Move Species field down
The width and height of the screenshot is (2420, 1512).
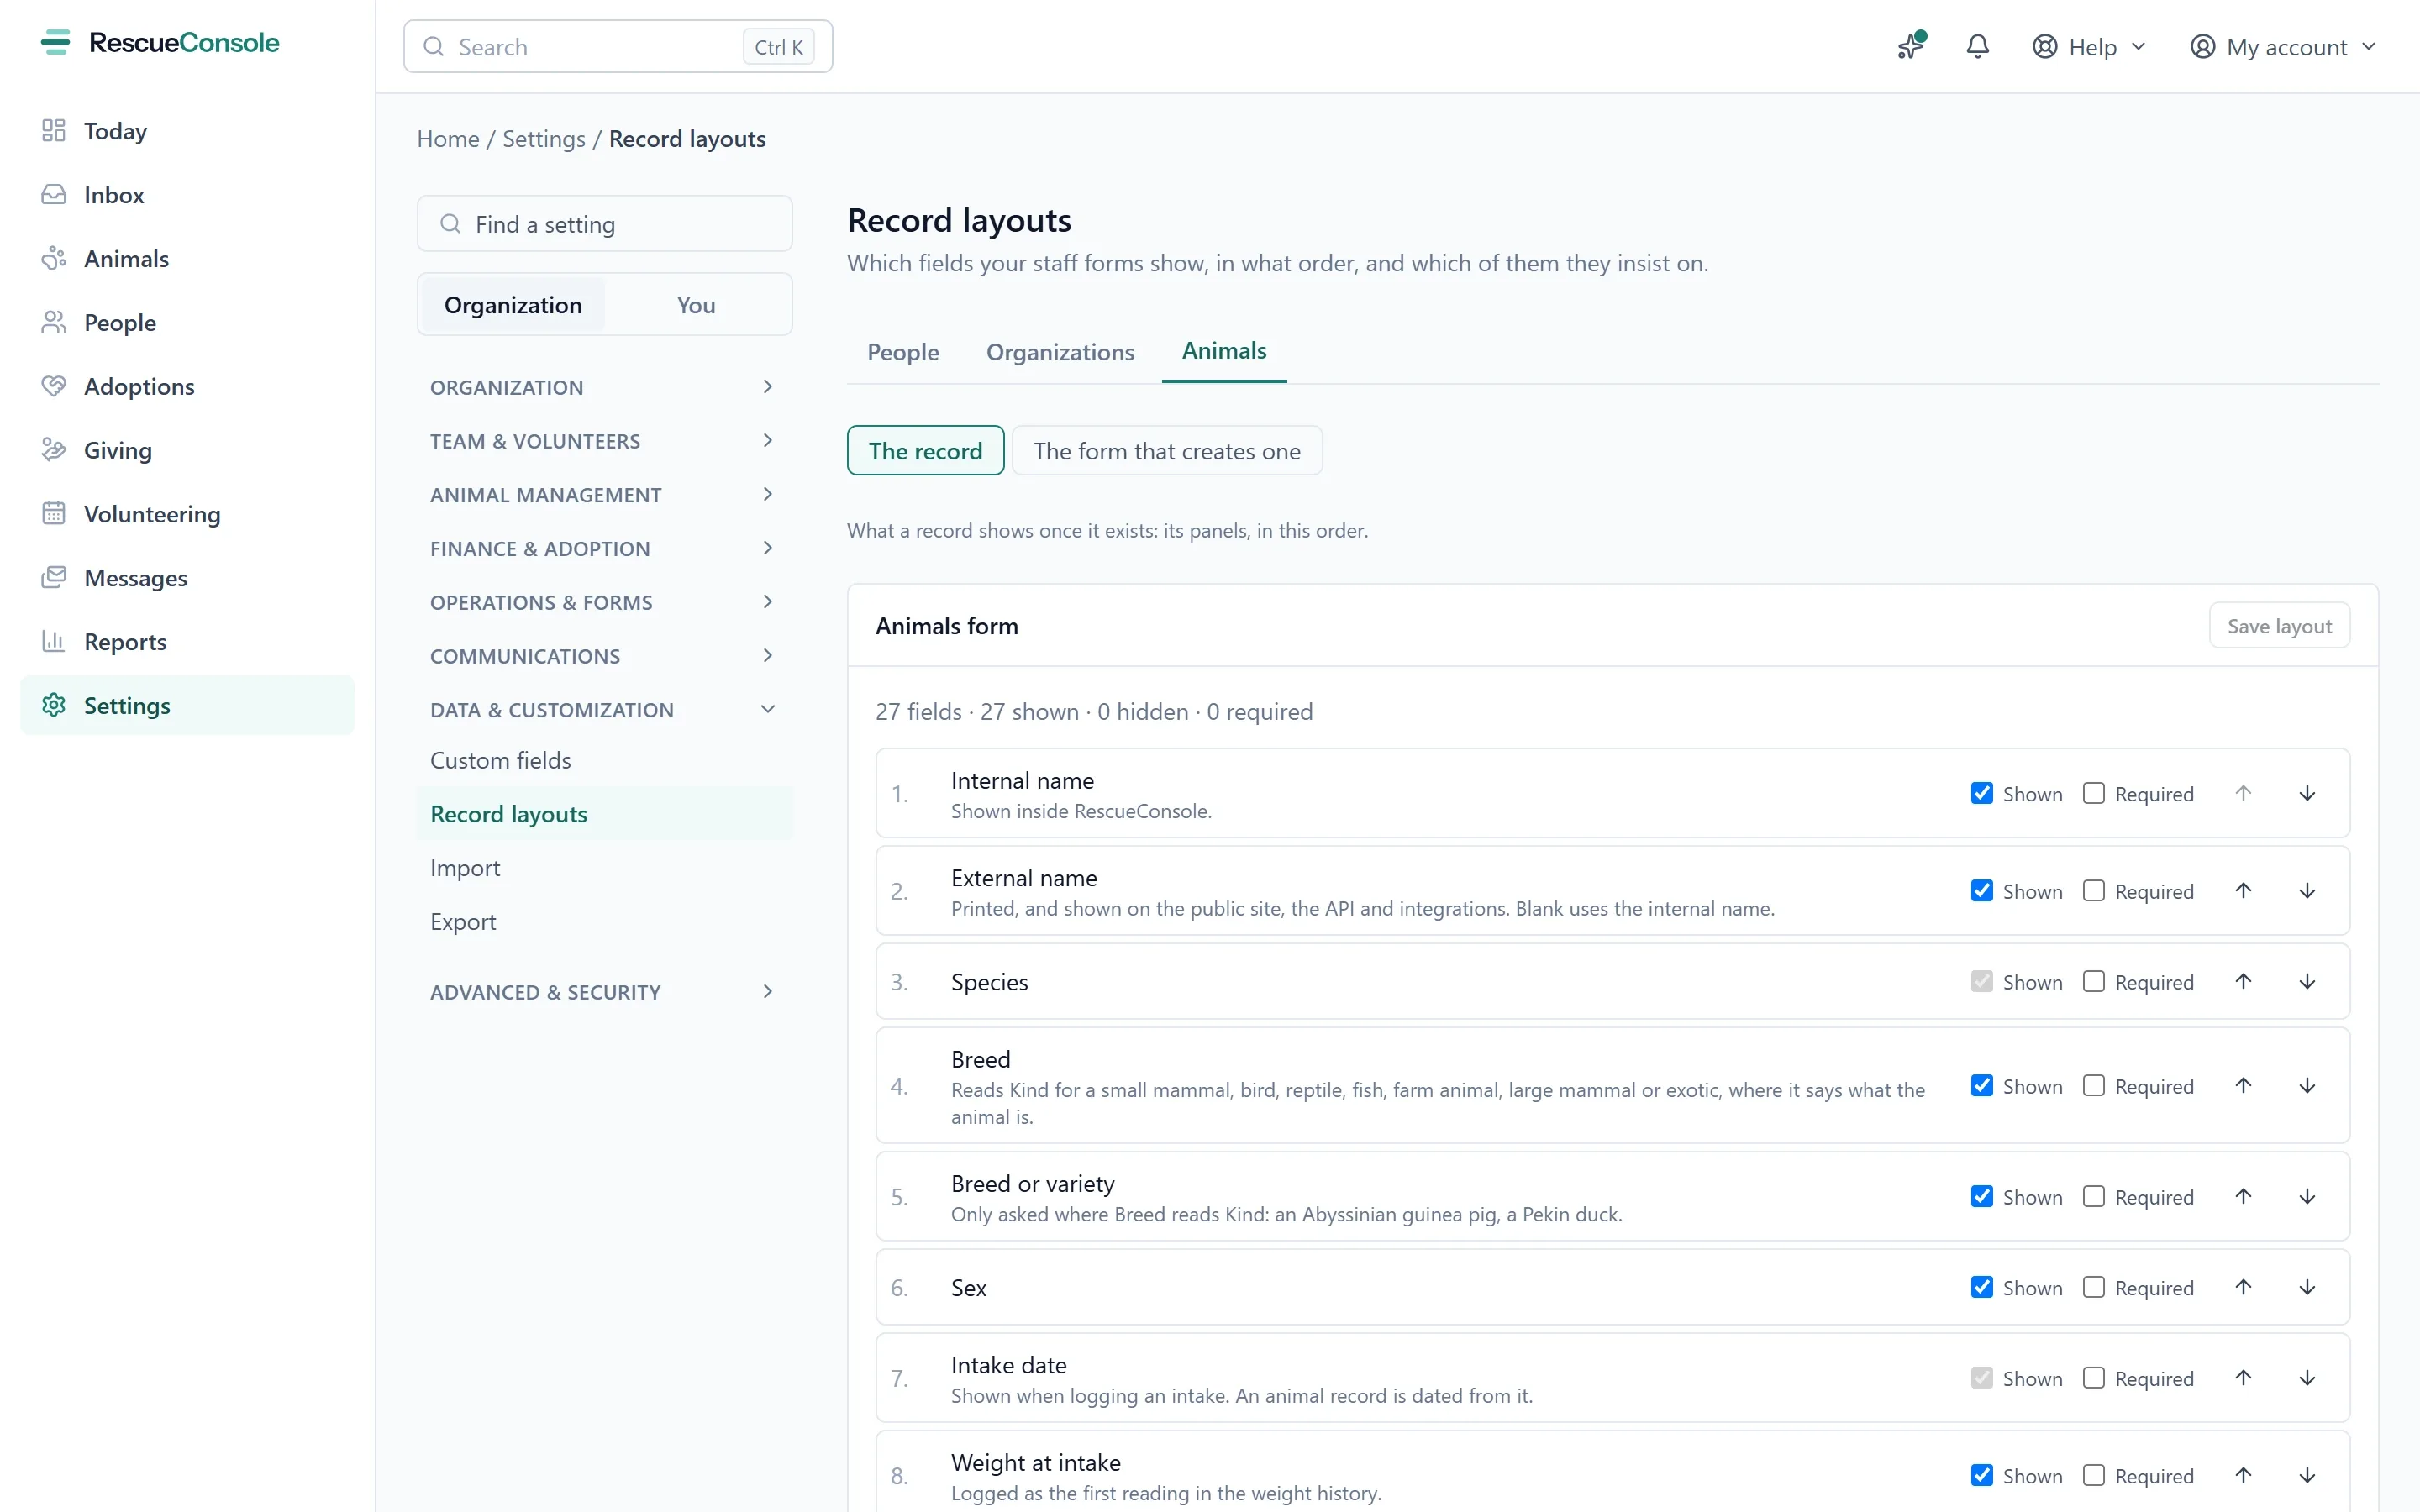(x=2307, y=982)
